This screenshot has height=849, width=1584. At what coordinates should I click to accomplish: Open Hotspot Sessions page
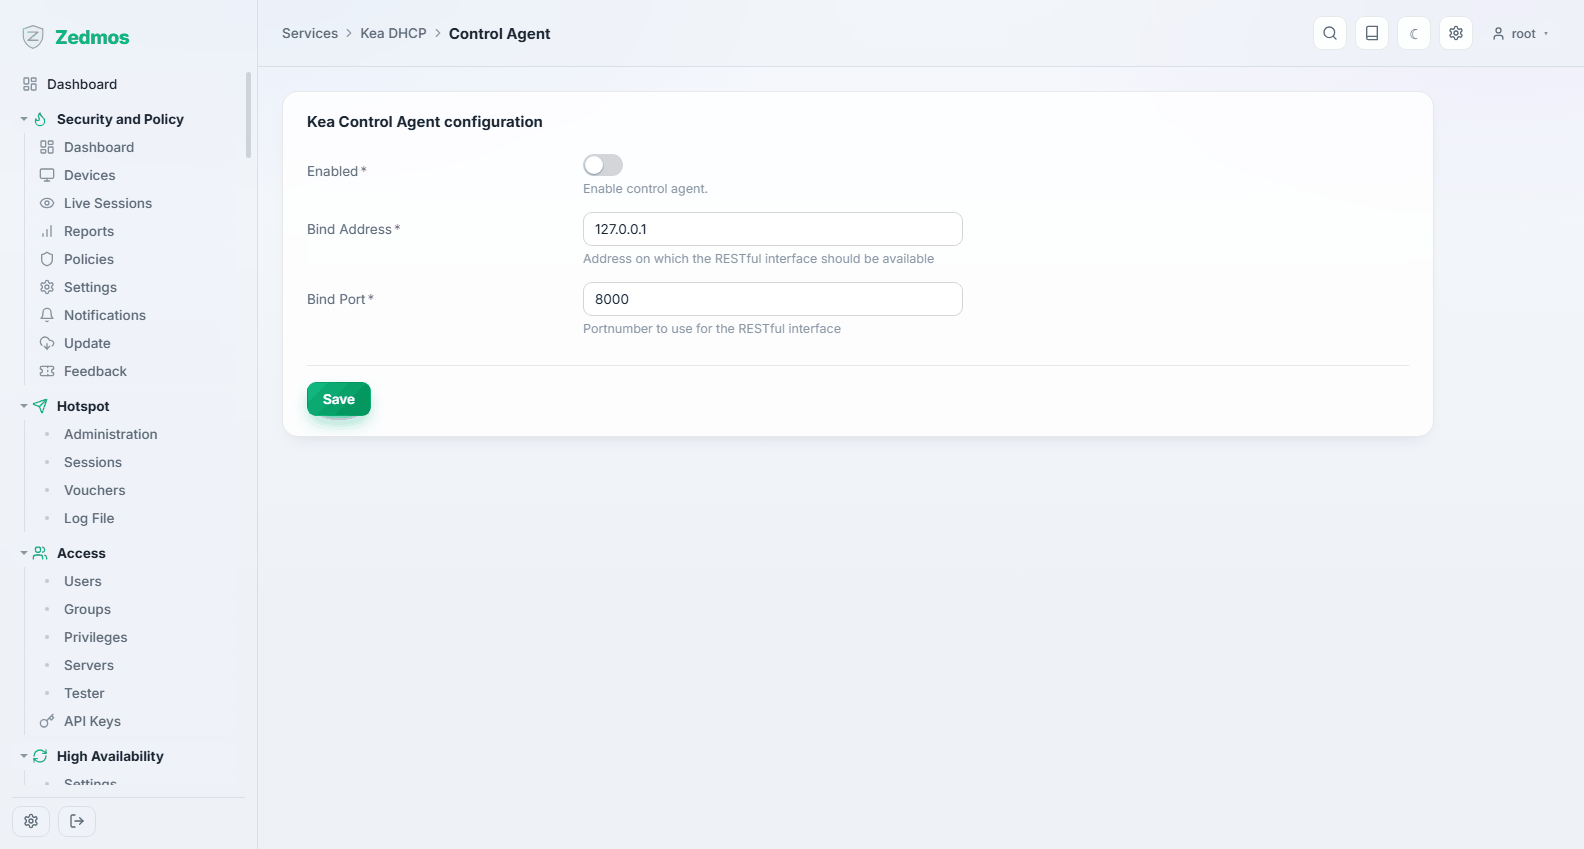click(93, 462)
